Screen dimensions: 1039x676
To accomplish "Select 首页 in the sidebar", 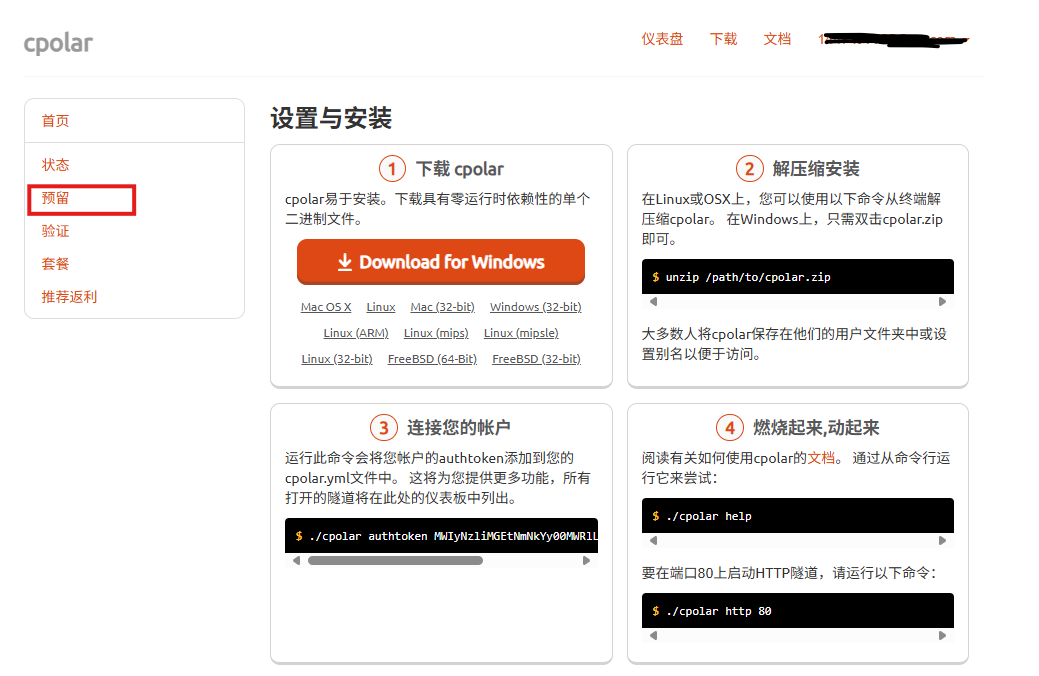I will [x=56, y=121].
